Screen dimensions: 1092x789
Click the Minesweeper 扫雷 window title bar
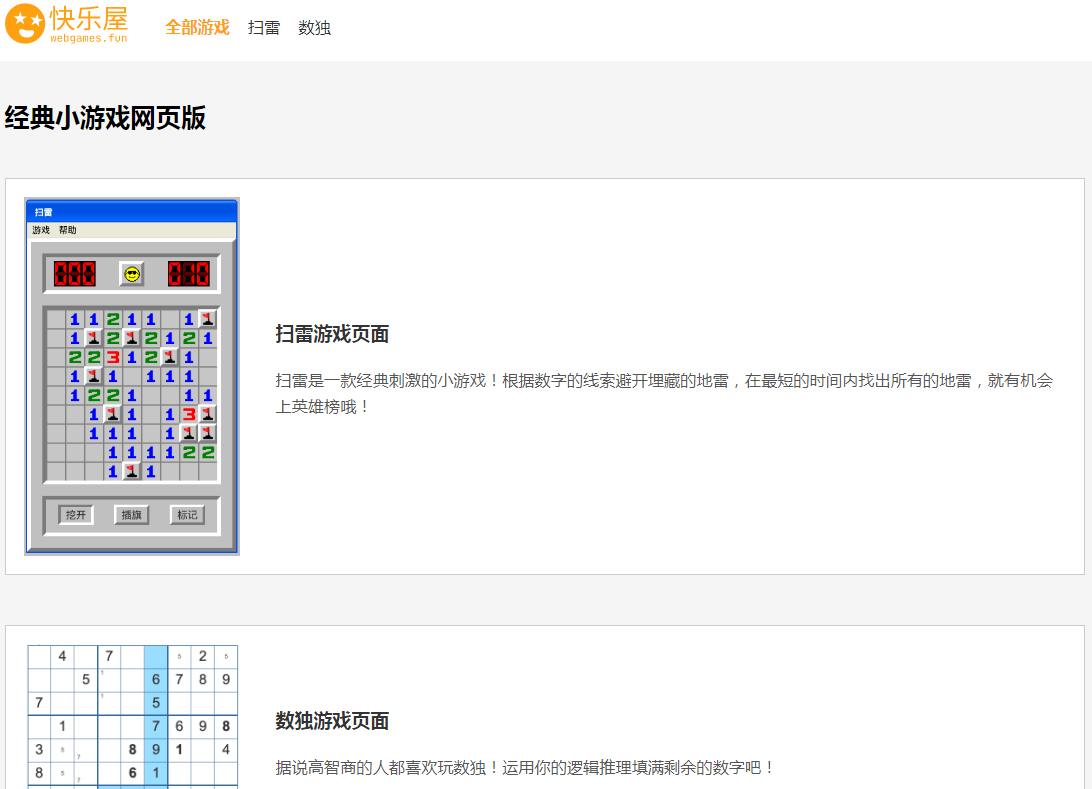click(x=132, y=211)
